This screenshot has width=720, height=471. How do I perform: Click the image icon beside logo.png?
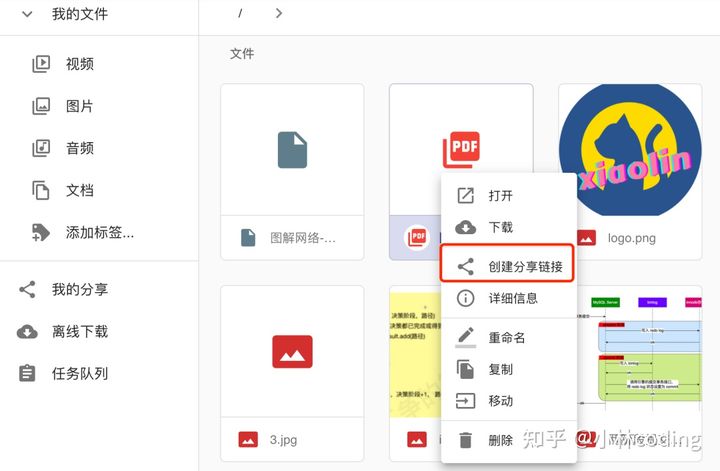586,238
